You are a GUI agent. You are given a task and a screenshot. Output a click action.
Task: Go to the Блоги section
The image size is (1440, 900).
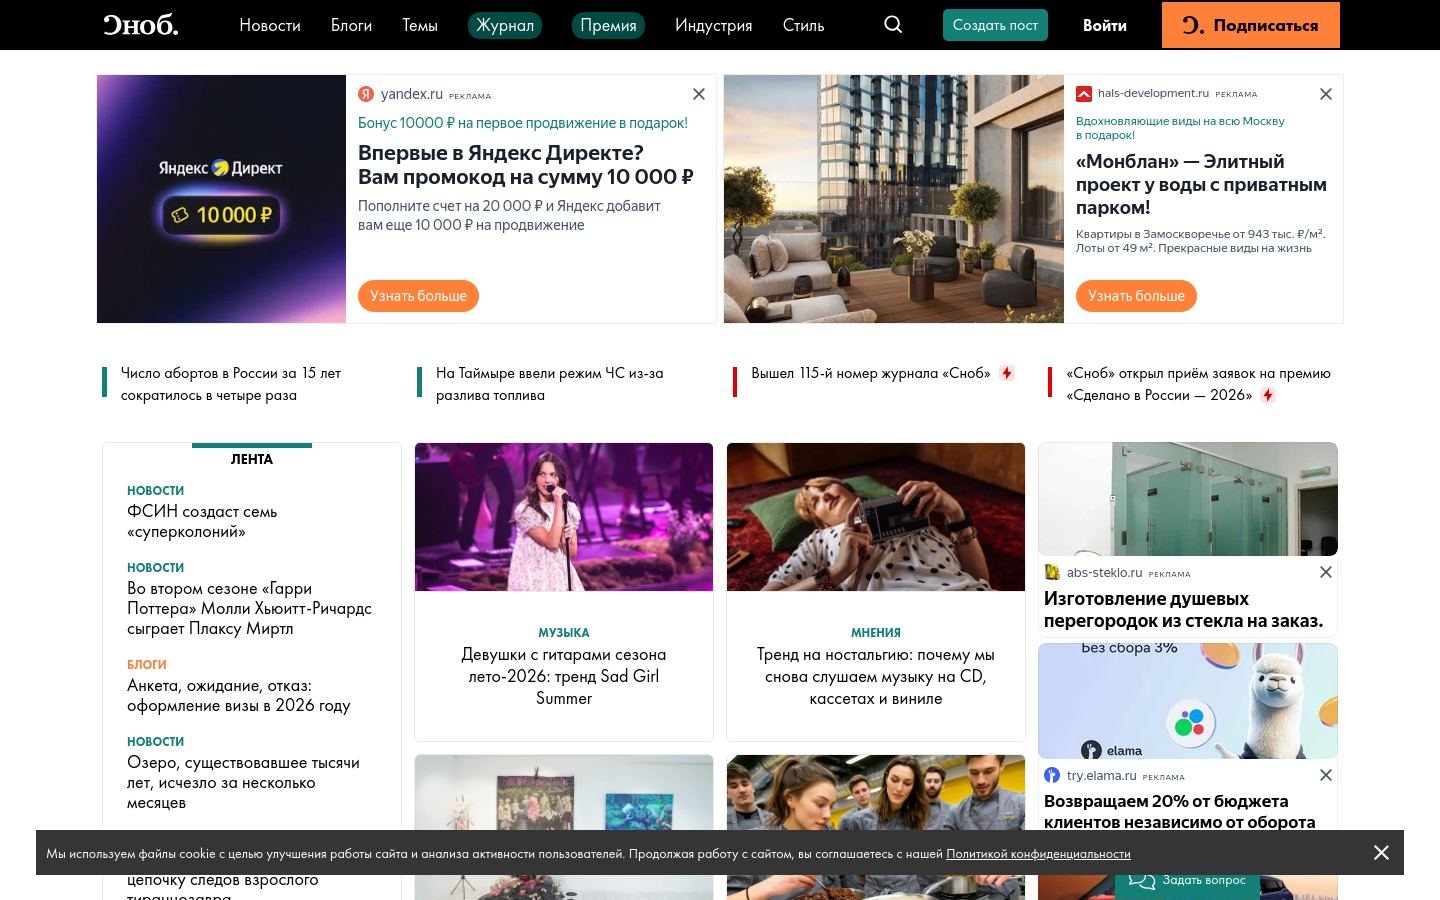click(x=351, y=25)
